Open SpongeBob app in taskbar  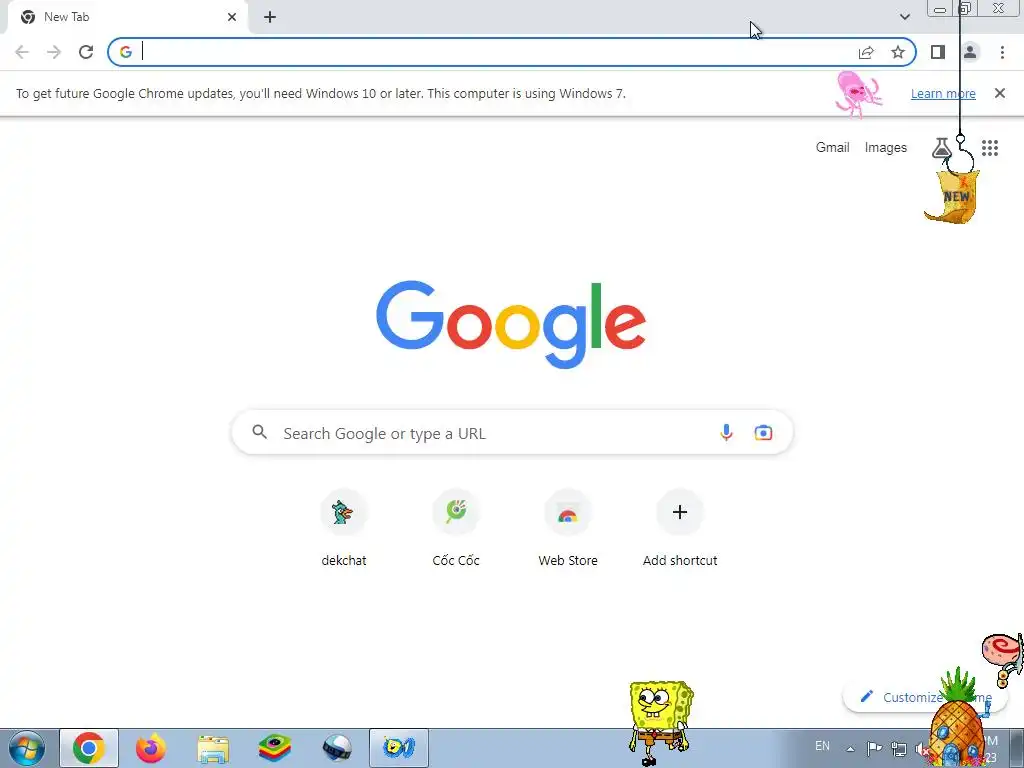click(399, 748)
